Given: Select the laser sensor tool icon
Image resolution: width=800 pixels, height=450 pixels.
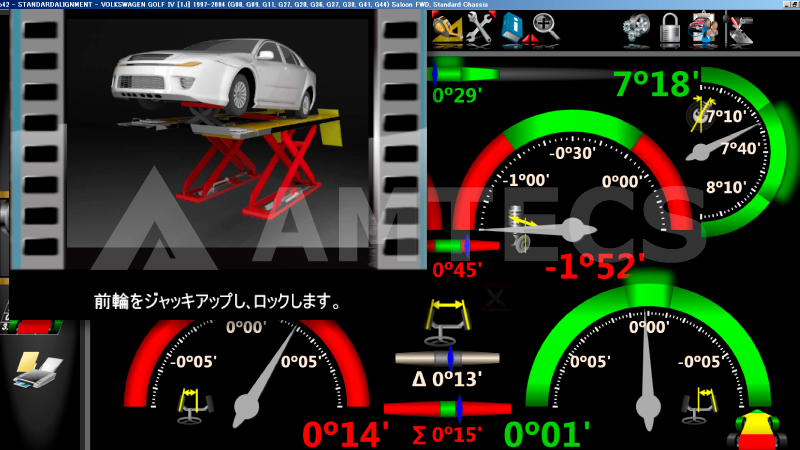Looking at the screenshot, I should [739, 30].
